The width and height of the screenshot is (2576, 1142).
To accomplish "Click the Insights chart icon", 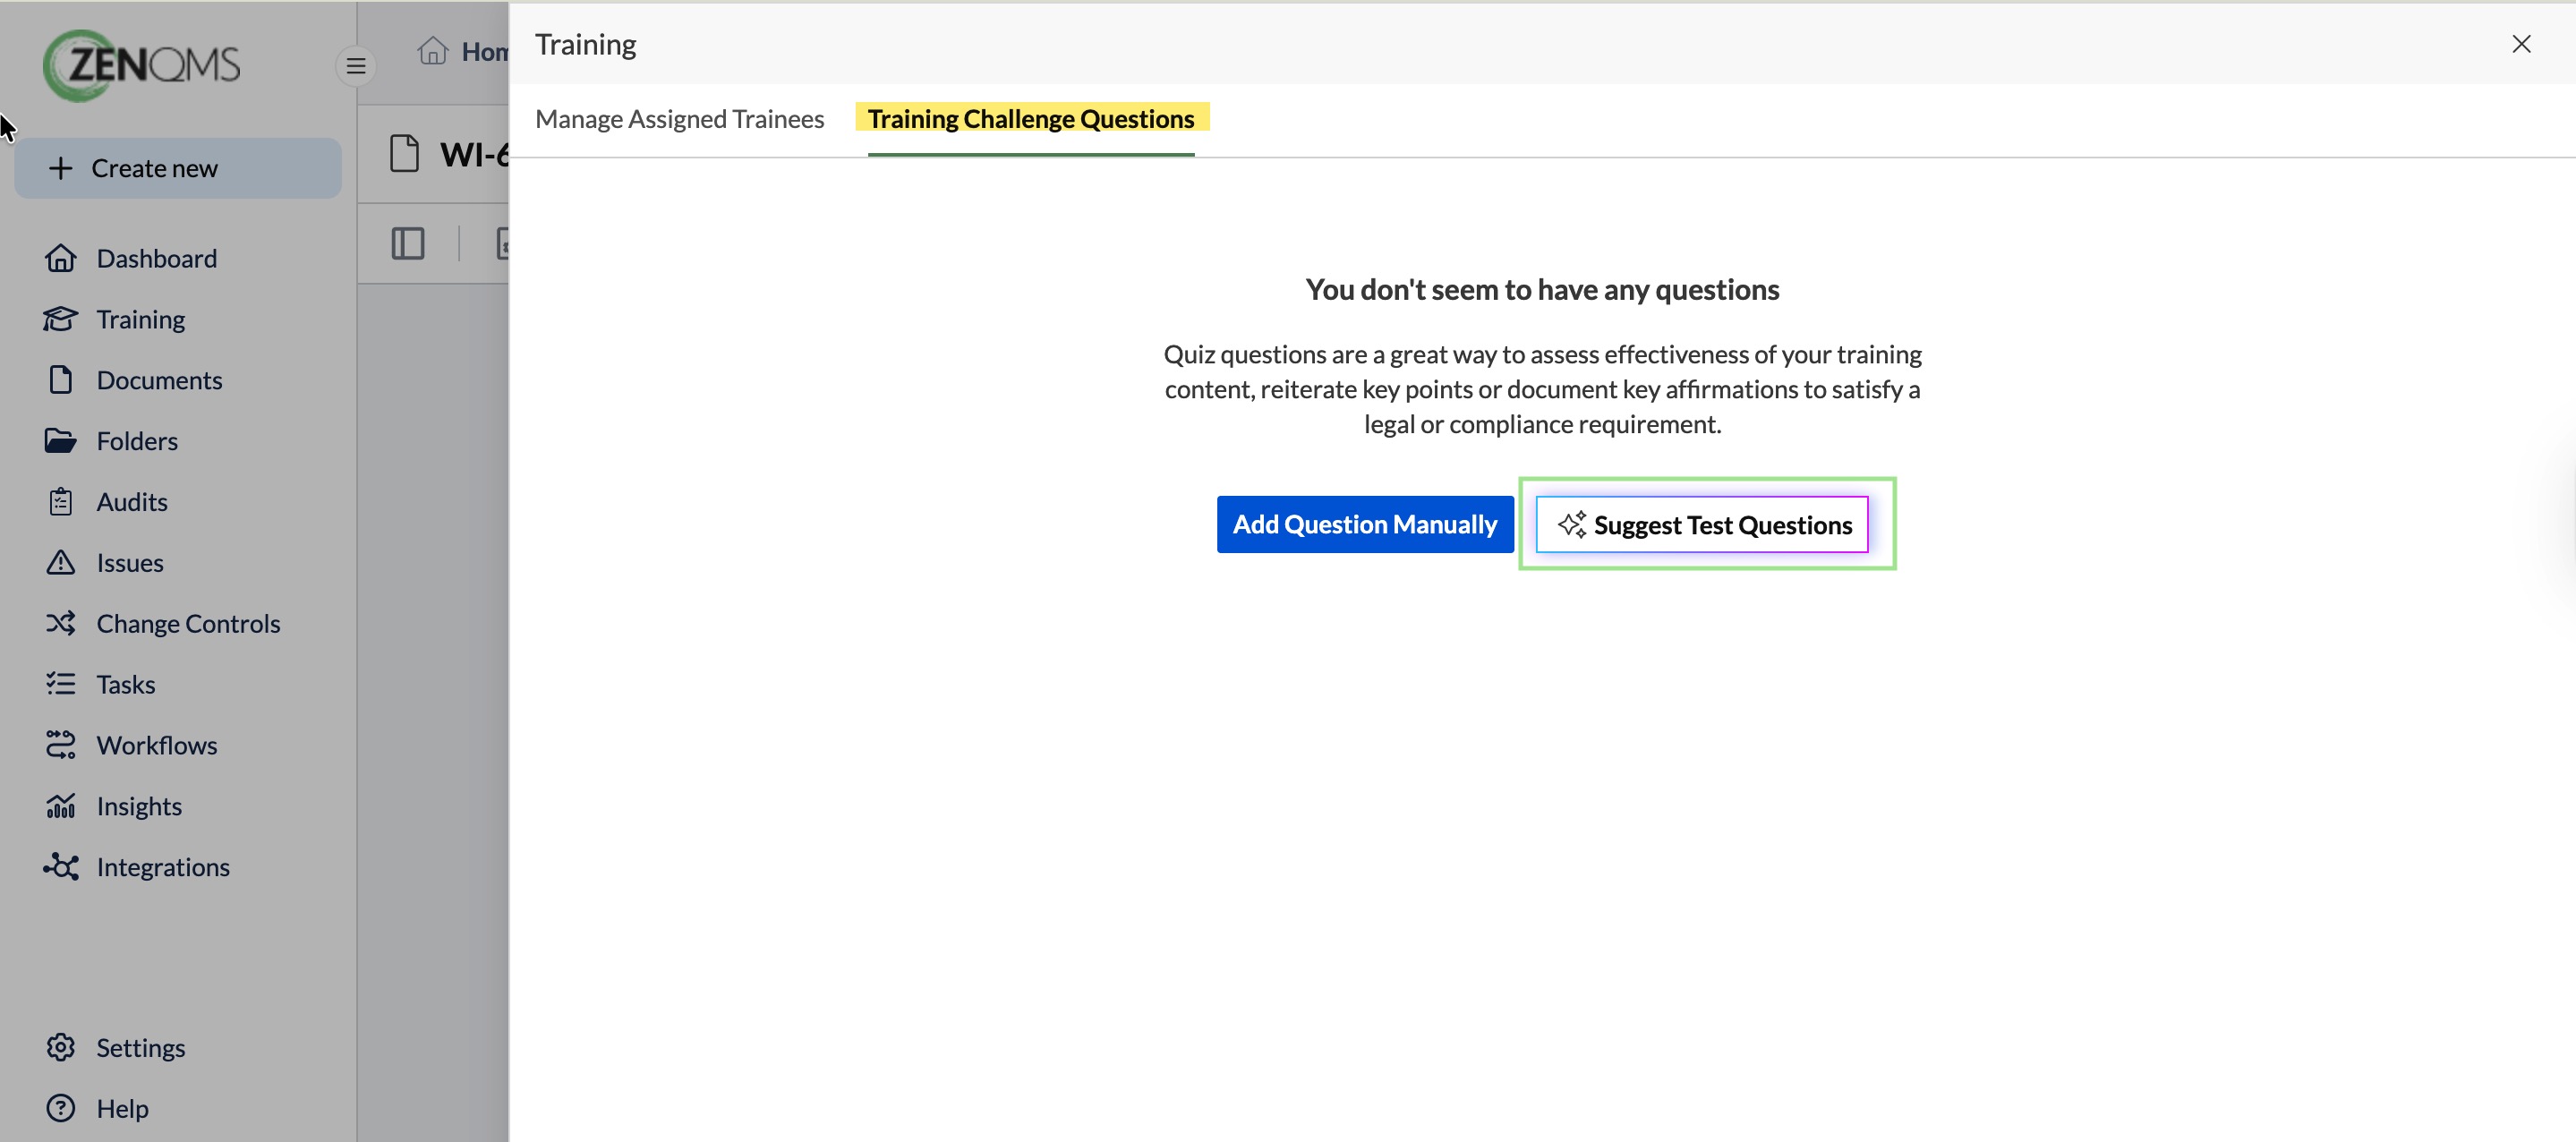I will click(60, 807).
